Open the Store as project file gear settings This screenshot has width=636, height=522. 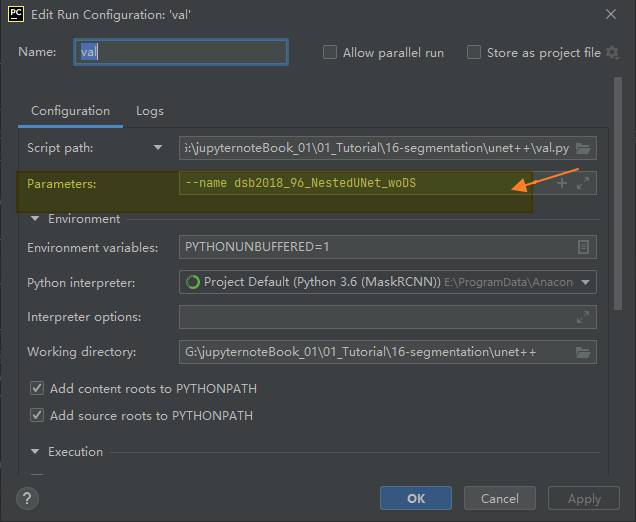click(x=612, y=53)
